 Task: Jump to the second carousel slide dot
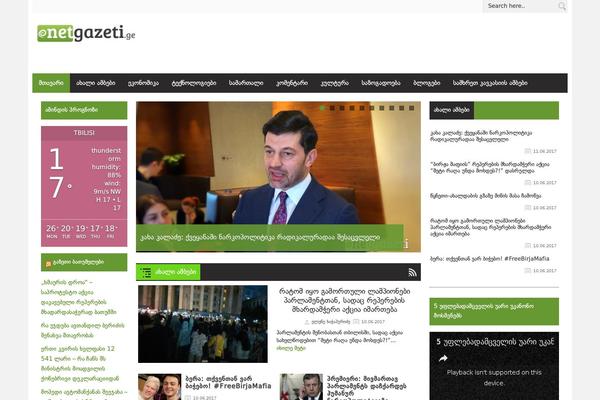(x=332, y=108)
